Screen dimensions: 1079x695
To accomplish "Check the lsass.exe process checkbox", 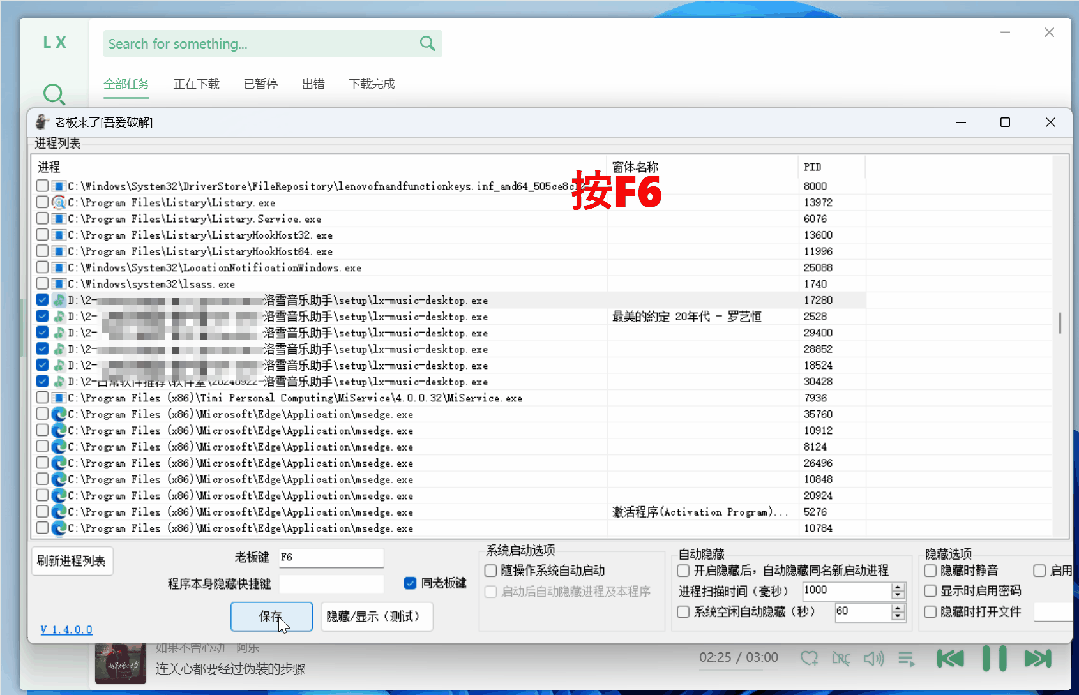I will tap(43, 284).
